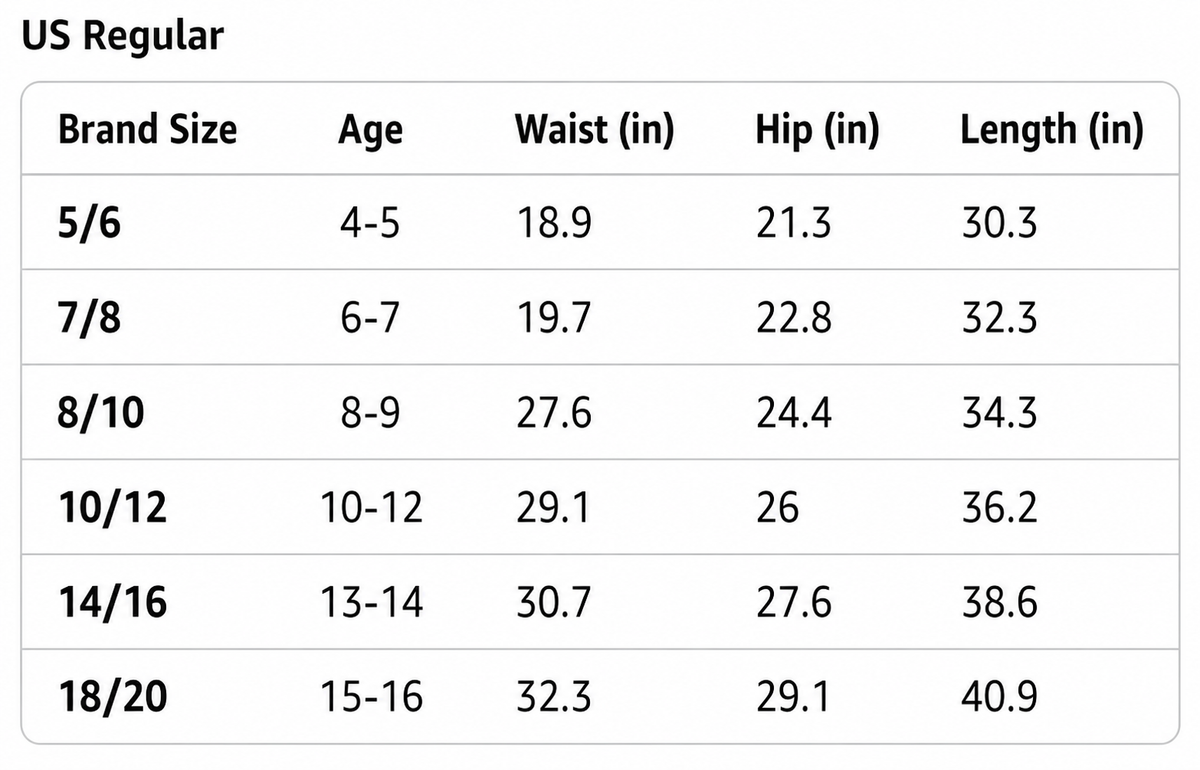Click the Age column header
This screenshot has width=1200, height=770.
coord(370,130)
